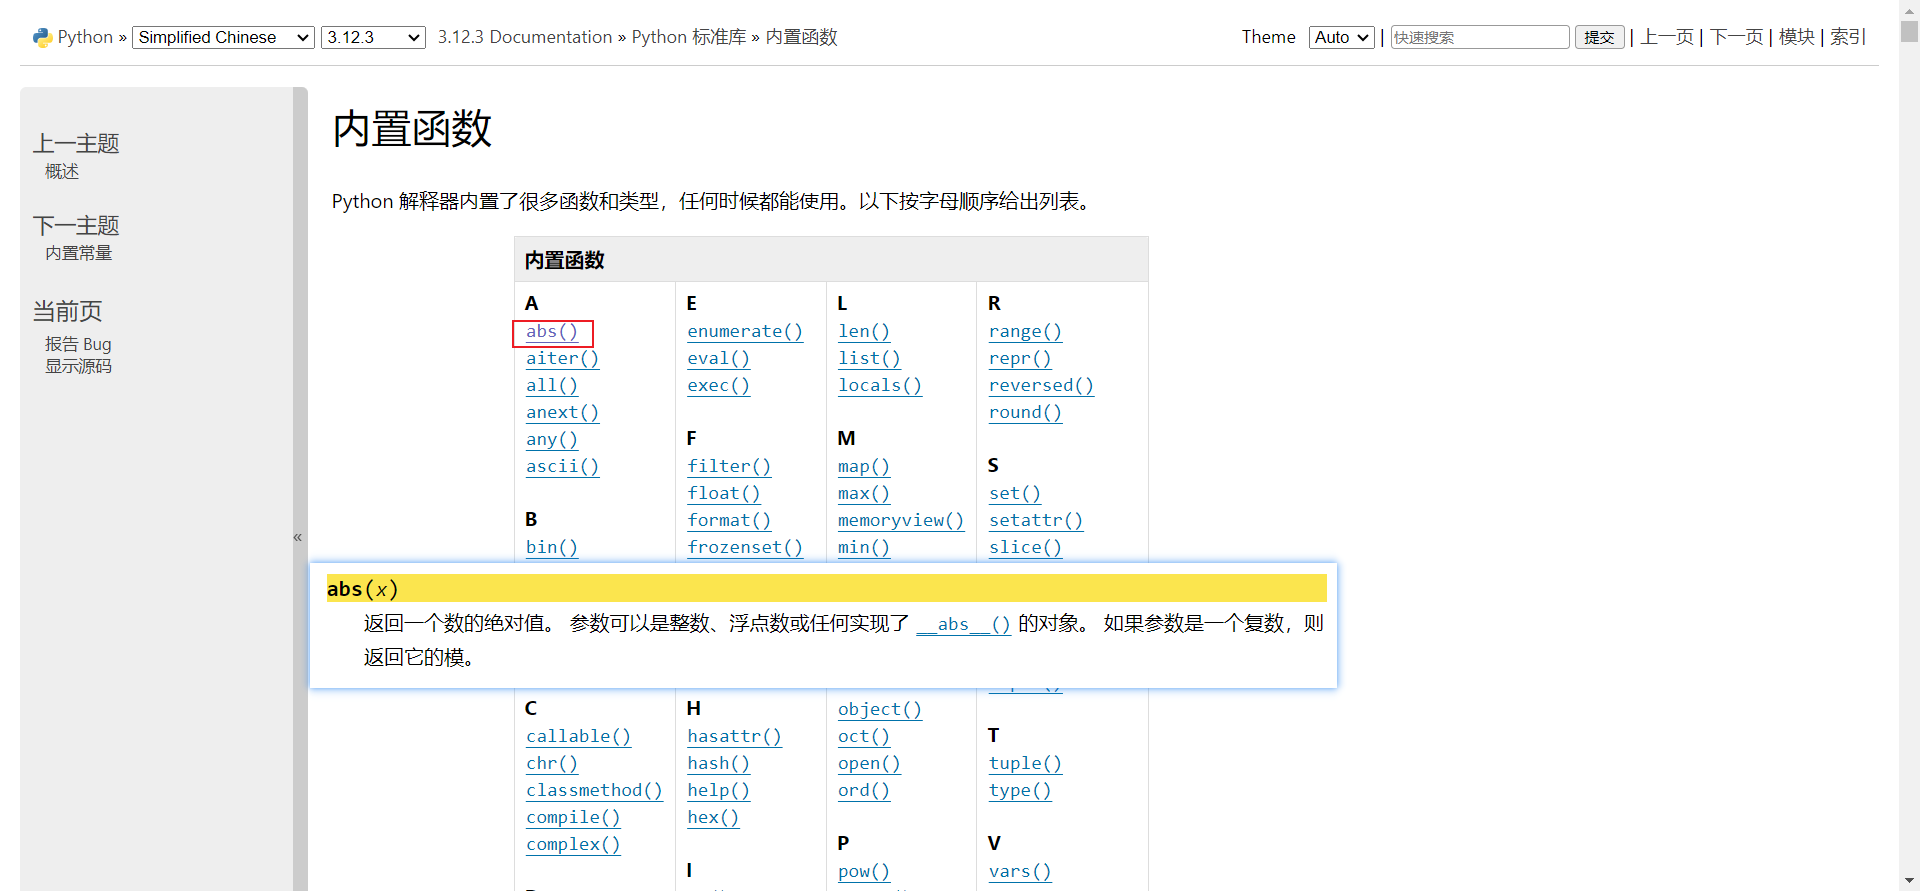This screenshot has height=891, width=1920.
Task: Click __abs__() link in tooltip
Action: click(x=963, y=625)
